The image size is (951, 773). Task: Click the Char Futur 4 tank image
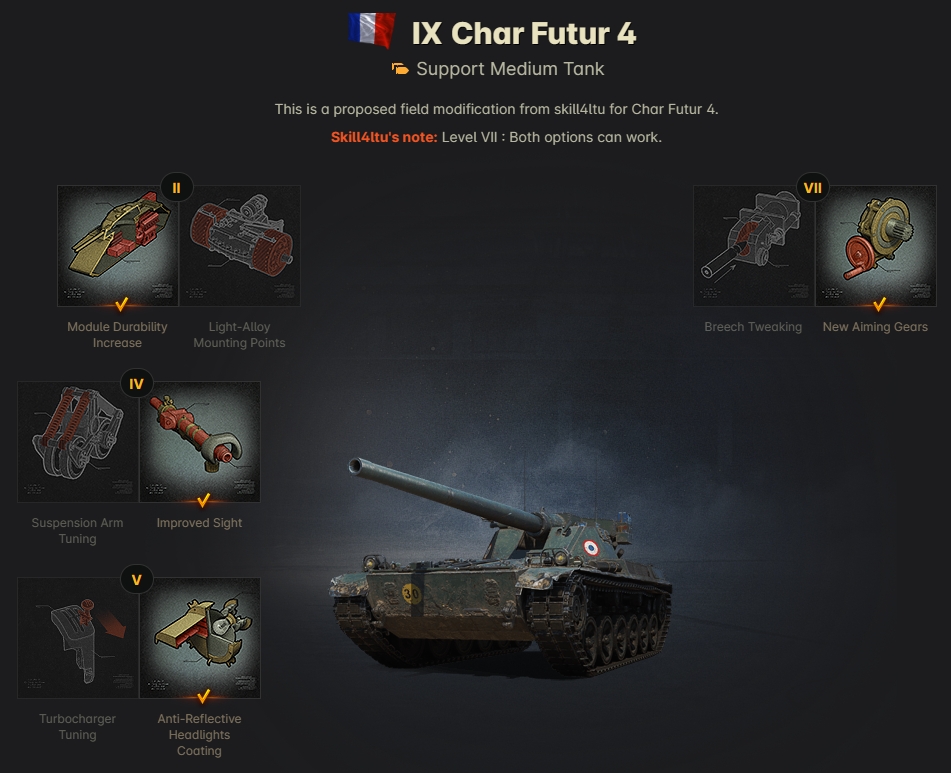tap(500, 567)
